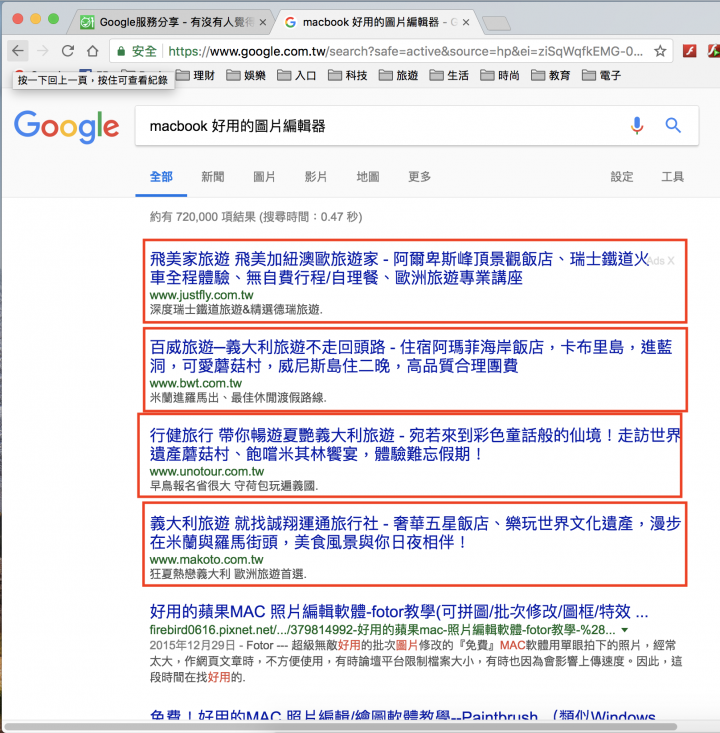Expand the 時尚 bookmark folder

coord(500,75)
